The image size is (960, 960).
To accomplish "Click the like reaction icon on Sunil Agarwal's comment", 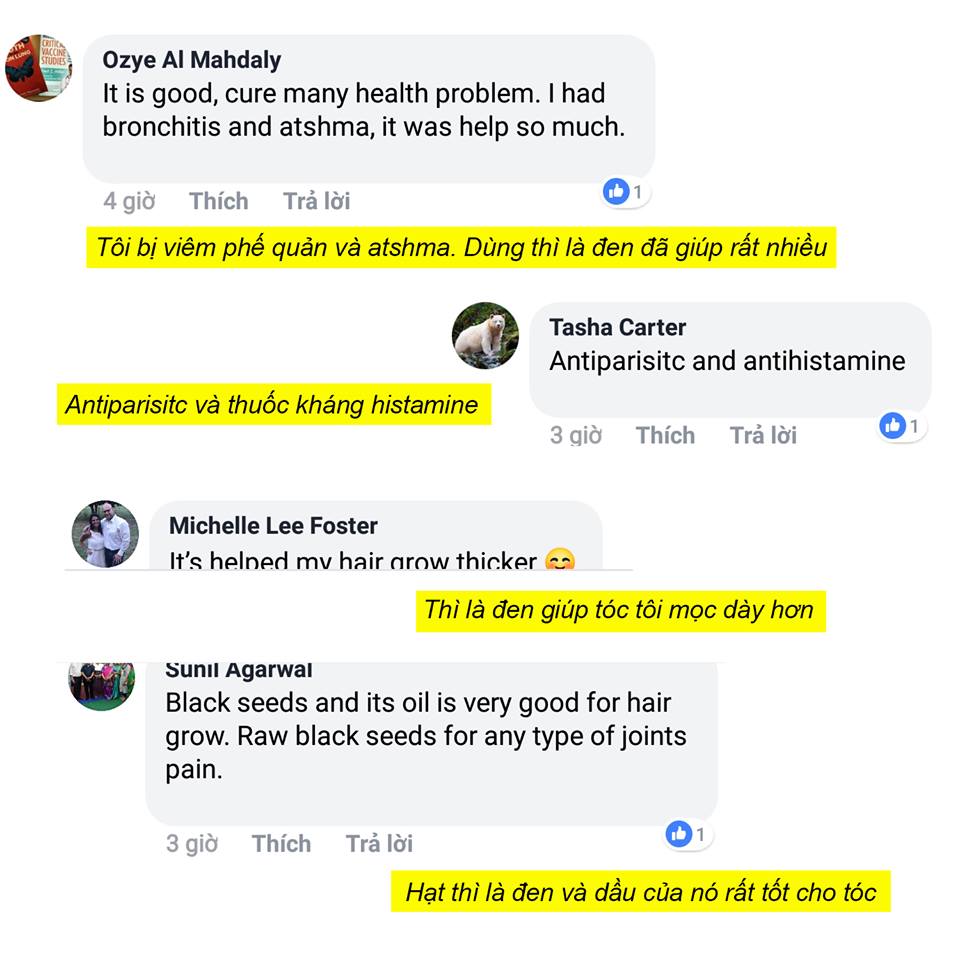I will tap(679, 834).
